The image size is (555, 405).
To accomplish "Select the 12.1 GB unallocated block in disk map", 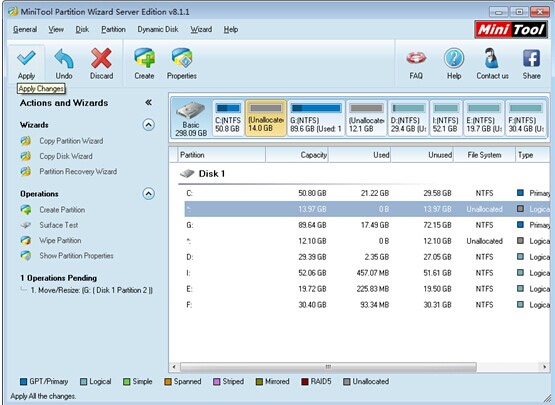I will (x=366, y=118).
